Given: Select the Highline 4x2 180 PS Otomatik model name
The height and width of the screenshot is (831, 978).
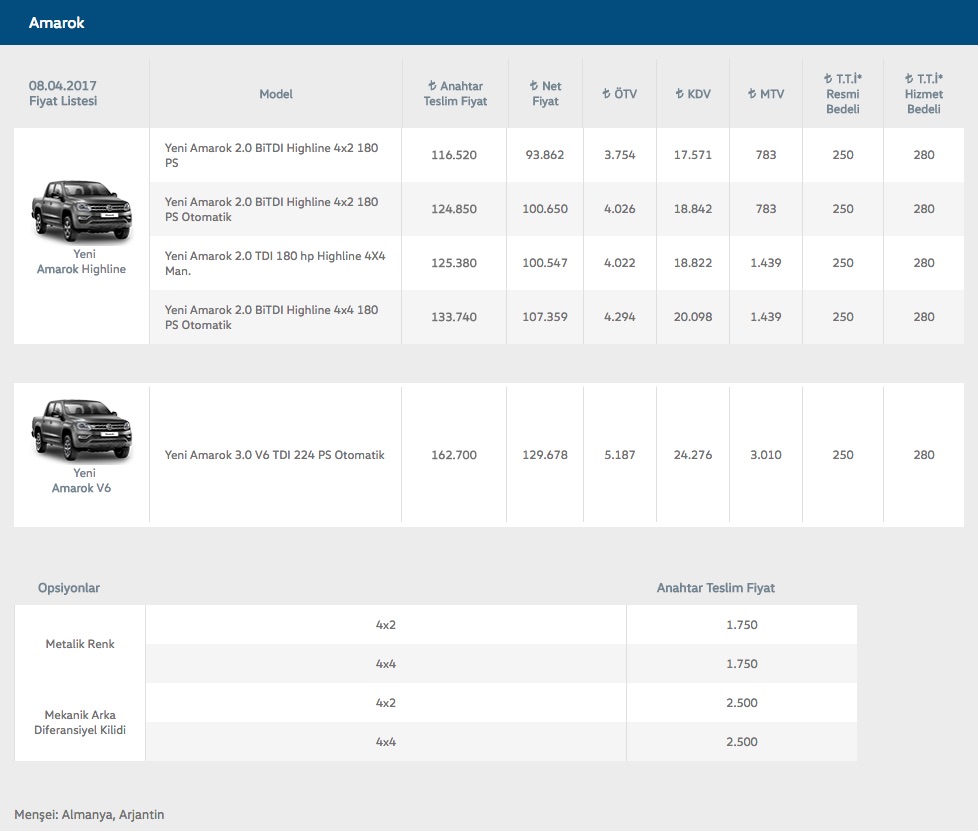Looking at the screenshot, I should point(271,209).
